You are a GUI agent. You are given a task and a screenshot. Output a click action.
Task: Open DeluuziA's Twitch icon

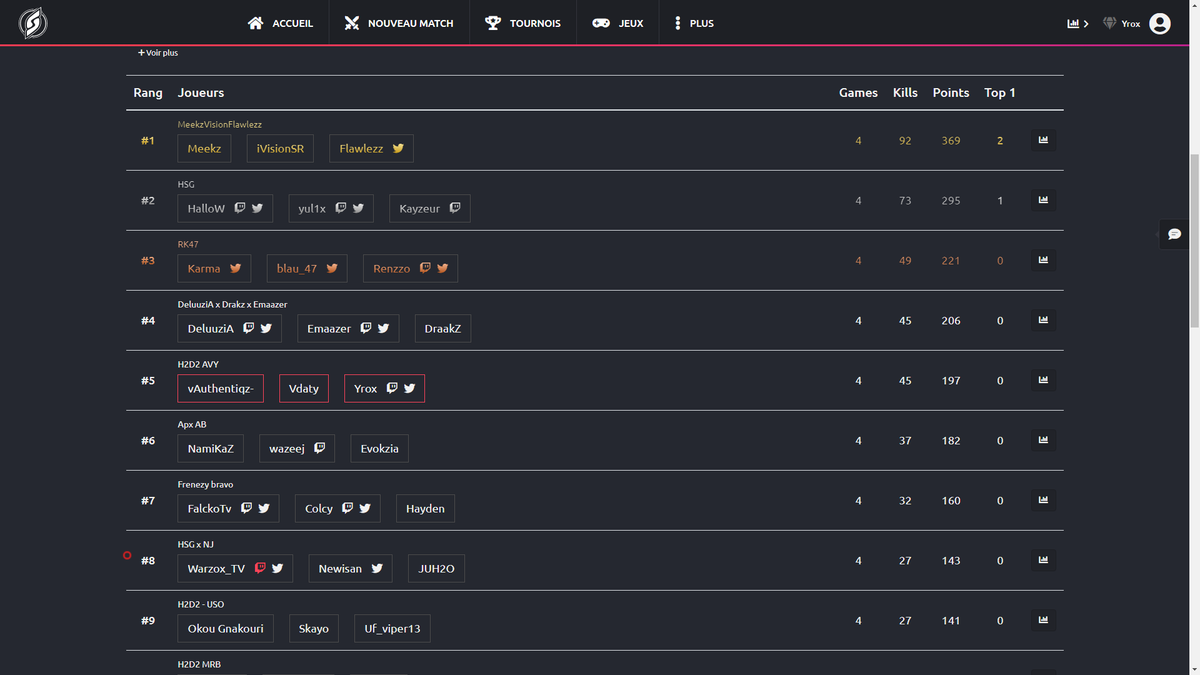click(x=249, y=328)
